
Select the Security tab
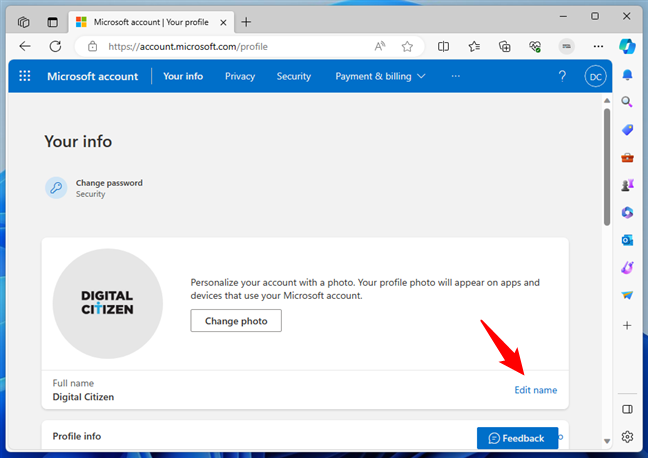point(293,76)
